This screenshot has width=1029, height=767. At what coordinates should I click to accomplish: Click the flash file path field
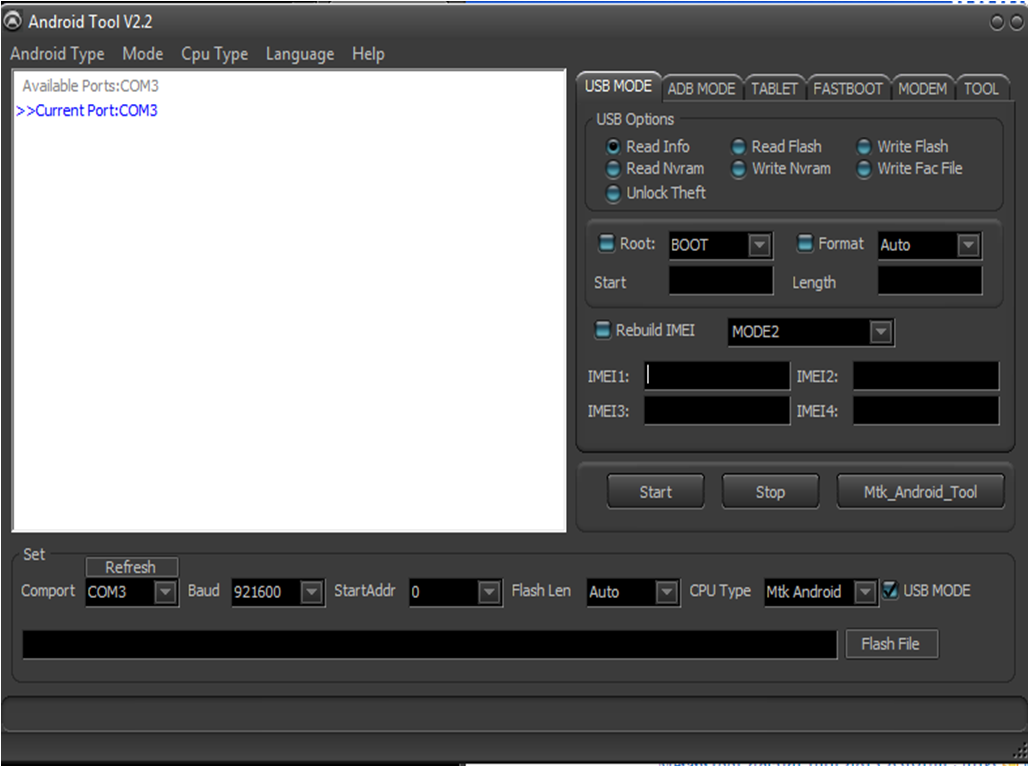430,644
